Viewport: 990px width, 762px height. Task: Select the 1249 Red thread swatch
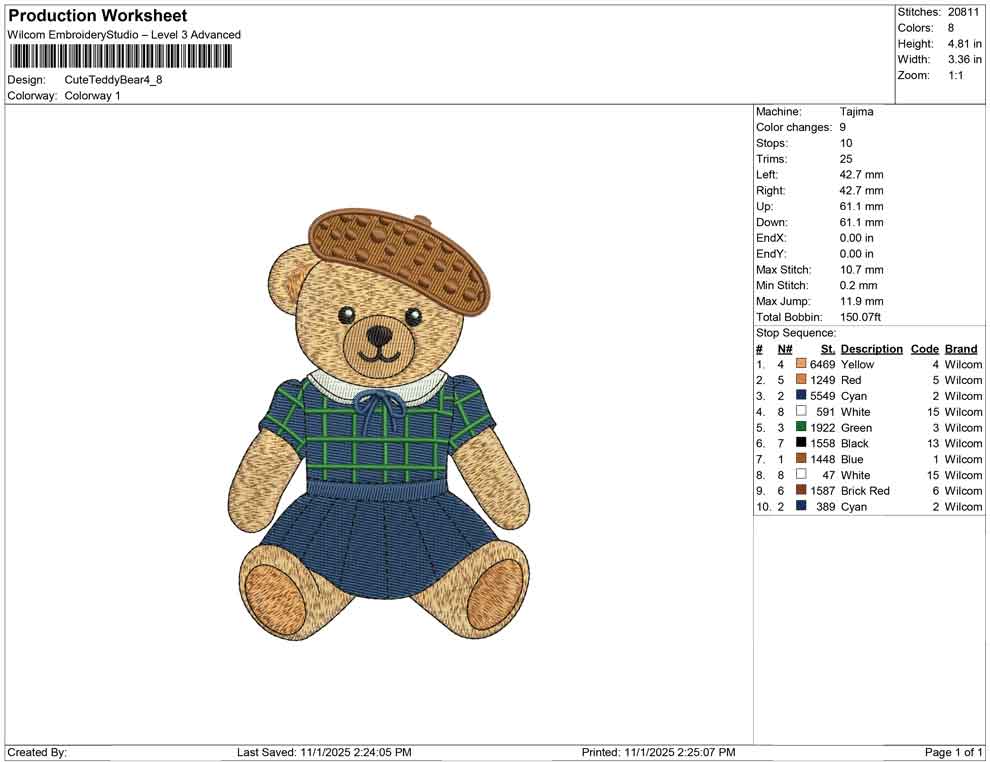pos(800,380)
